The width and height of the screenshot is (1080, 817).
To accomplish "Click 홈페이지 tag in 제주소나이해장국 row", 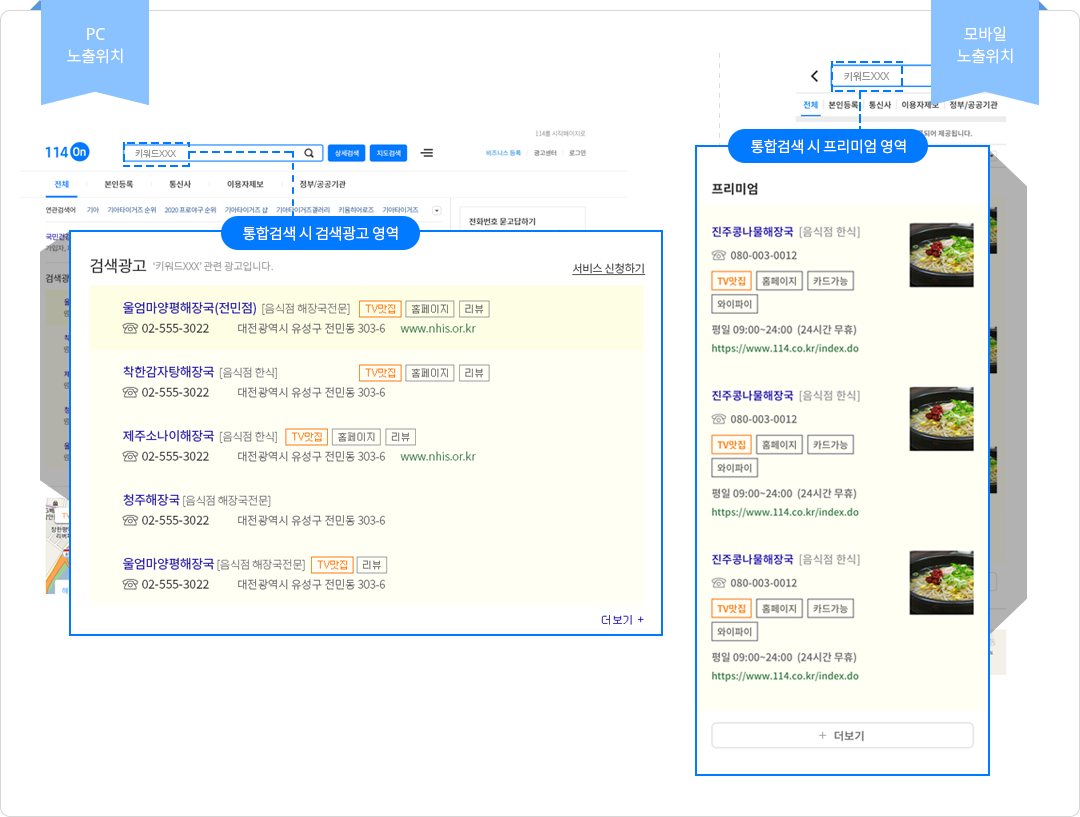I will (356, 437).
